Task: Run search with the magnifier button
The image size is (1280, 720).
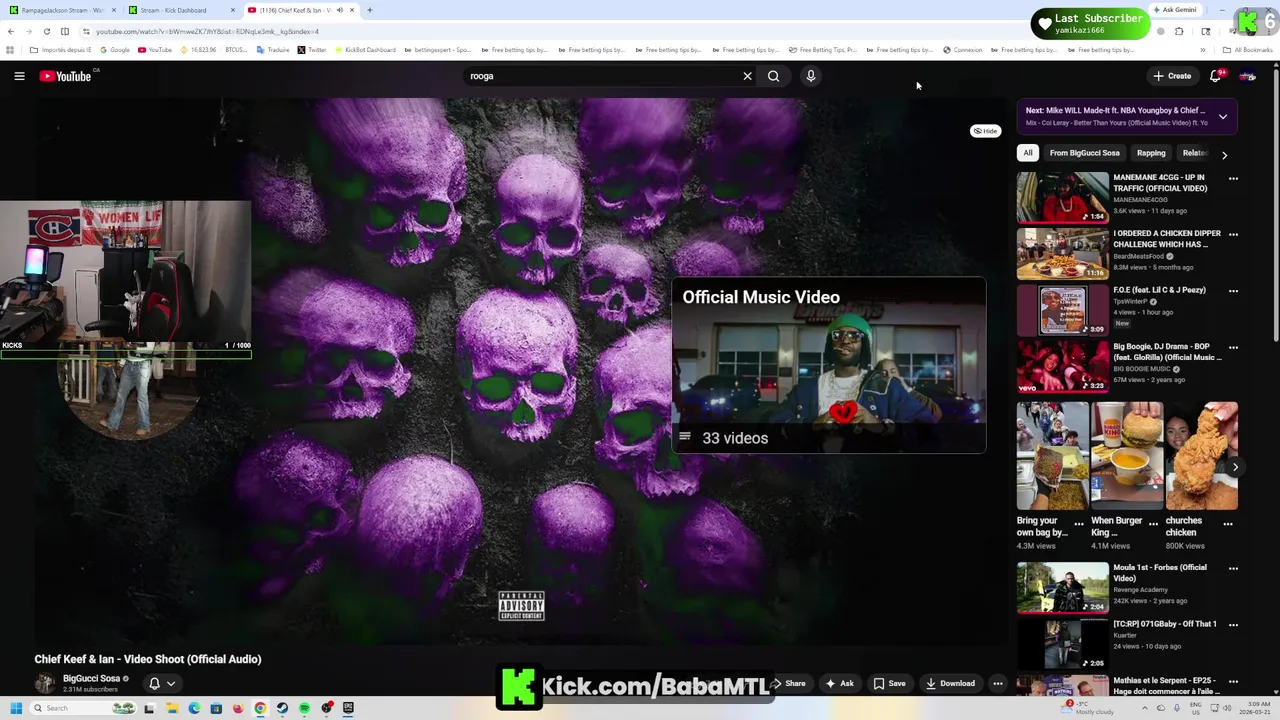Action: [x=773, y=76]
